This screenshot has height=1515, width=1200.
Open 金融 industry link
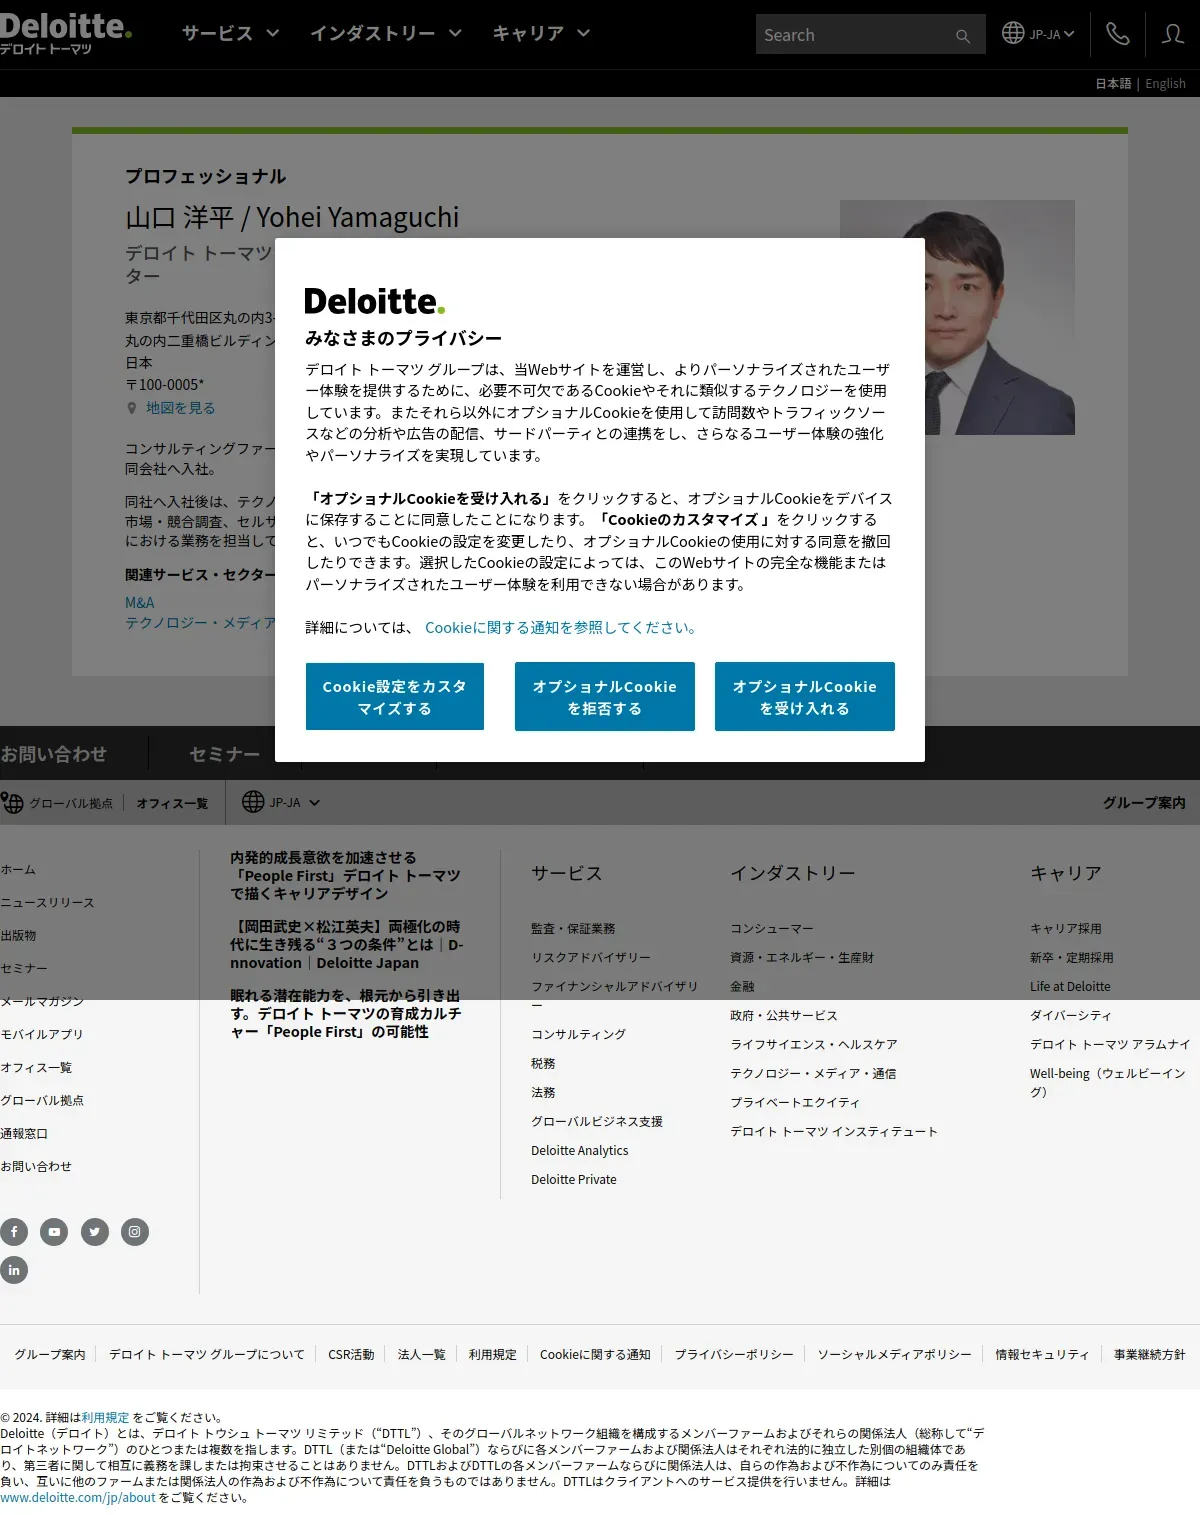742,986
